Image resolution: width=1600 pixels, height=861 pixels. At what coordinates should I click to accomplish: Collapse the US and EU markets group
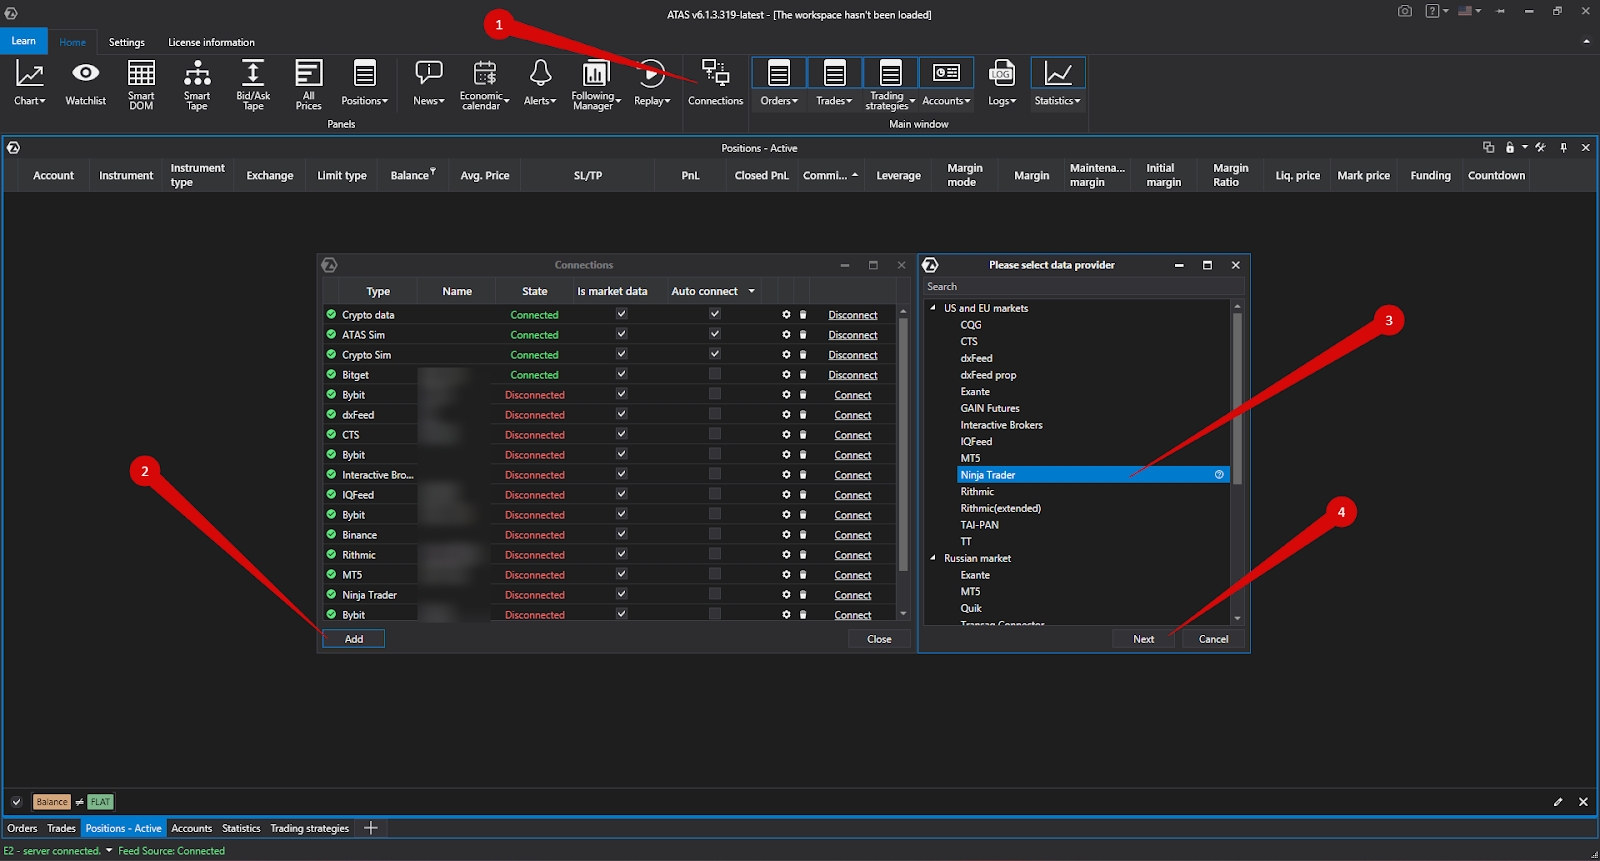click(933, 308)
